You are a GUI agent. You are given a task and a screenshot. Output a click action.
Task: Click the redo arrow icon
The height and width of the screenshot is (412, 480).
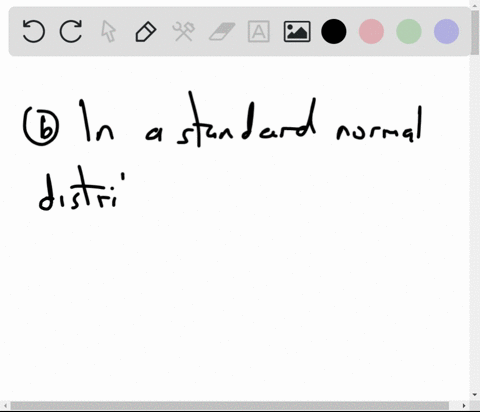click(x=71, y=31)
